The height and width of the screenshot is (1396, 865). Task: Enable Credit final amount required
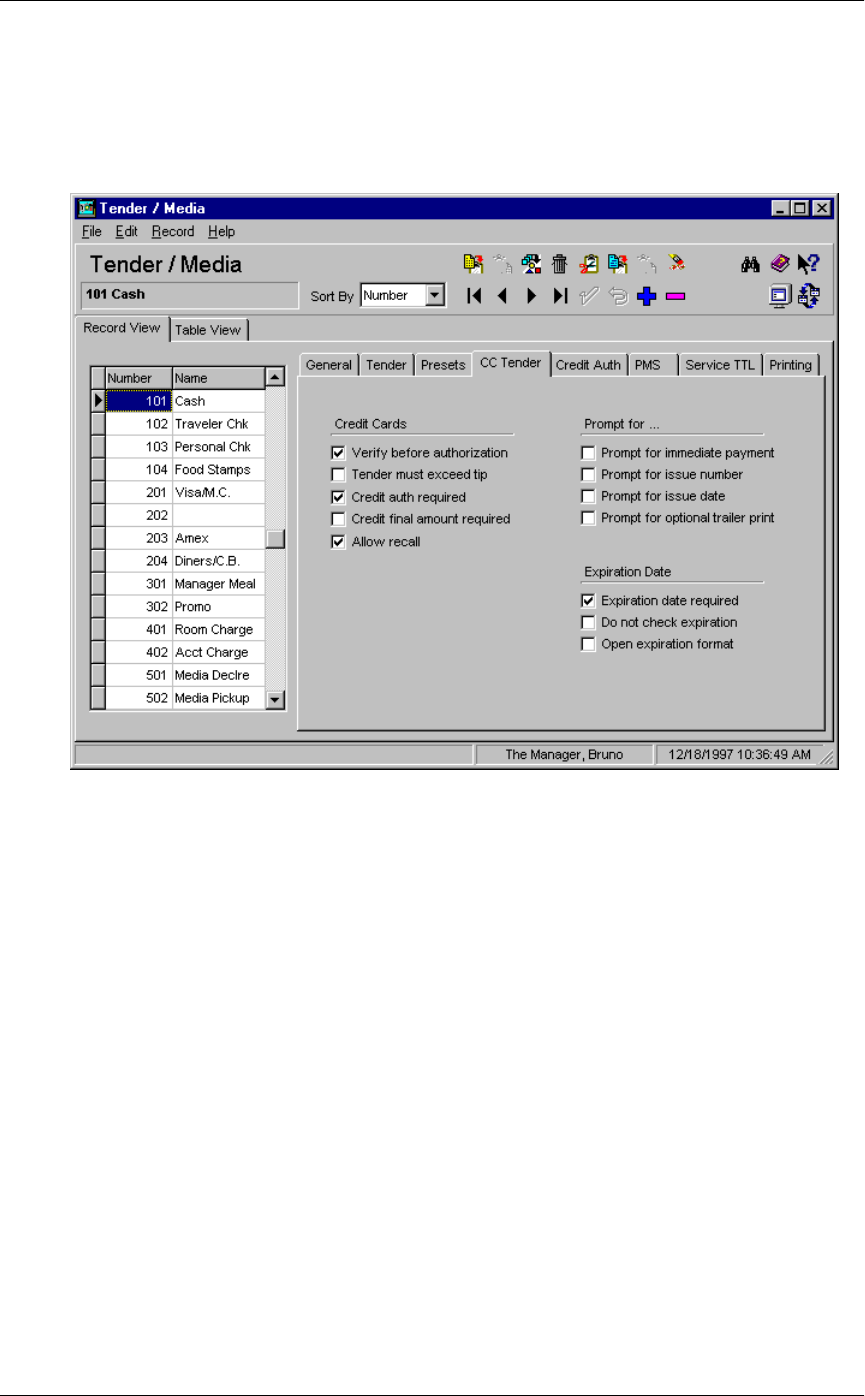338,519
